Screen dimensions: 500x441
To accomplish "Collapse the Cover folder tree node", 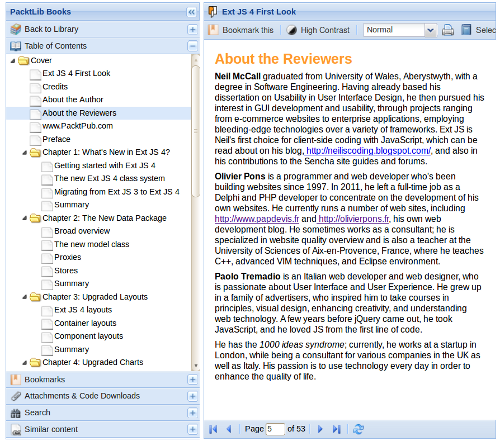I will click(13, 61).
